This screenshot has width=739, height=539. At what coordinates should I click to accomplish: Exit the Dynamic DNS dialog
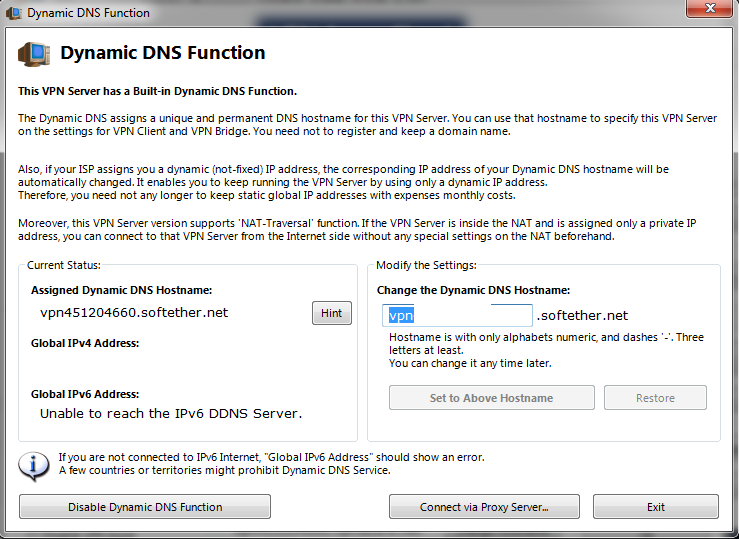click(x=656, y=506)
